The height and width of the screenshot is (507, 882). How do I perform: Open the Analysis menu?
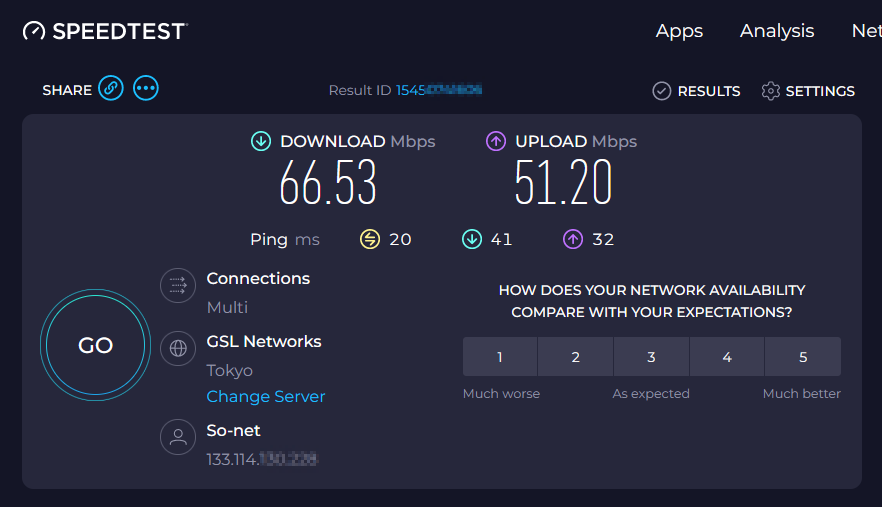click(777, 31)
